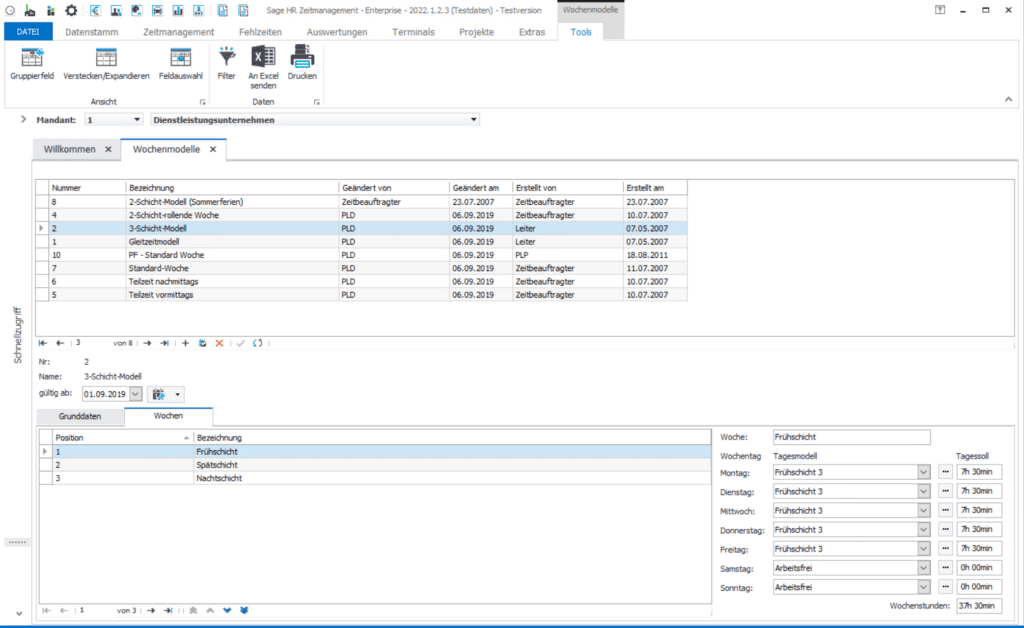The width and height of the screenshot is (1024, 628).
Task: Open the gültig ab date dropdown
Action: tap(135, 394)
